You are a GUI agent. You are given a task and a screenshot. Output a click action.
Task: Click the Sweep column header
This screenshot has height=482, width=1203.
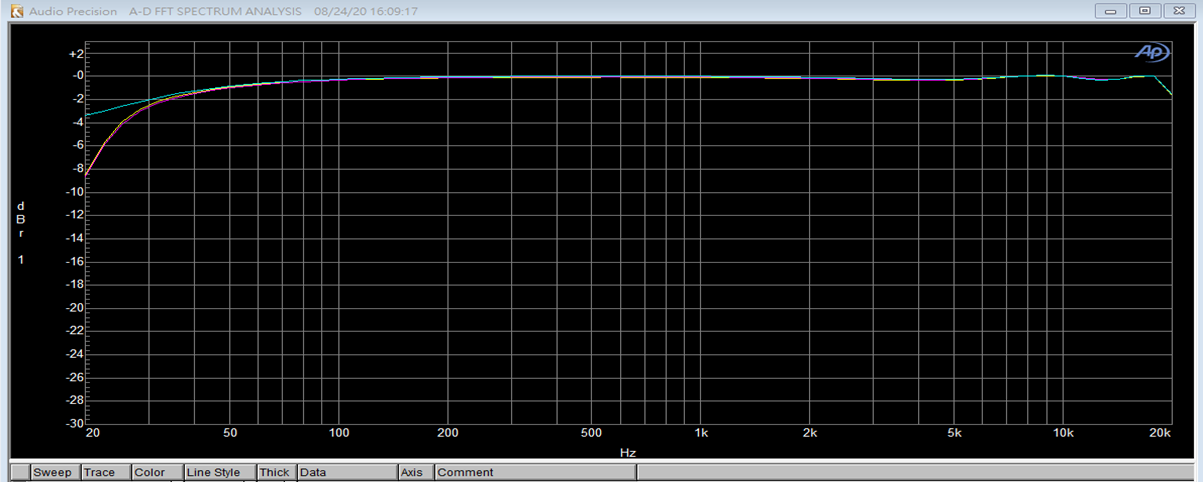(55, 472)
